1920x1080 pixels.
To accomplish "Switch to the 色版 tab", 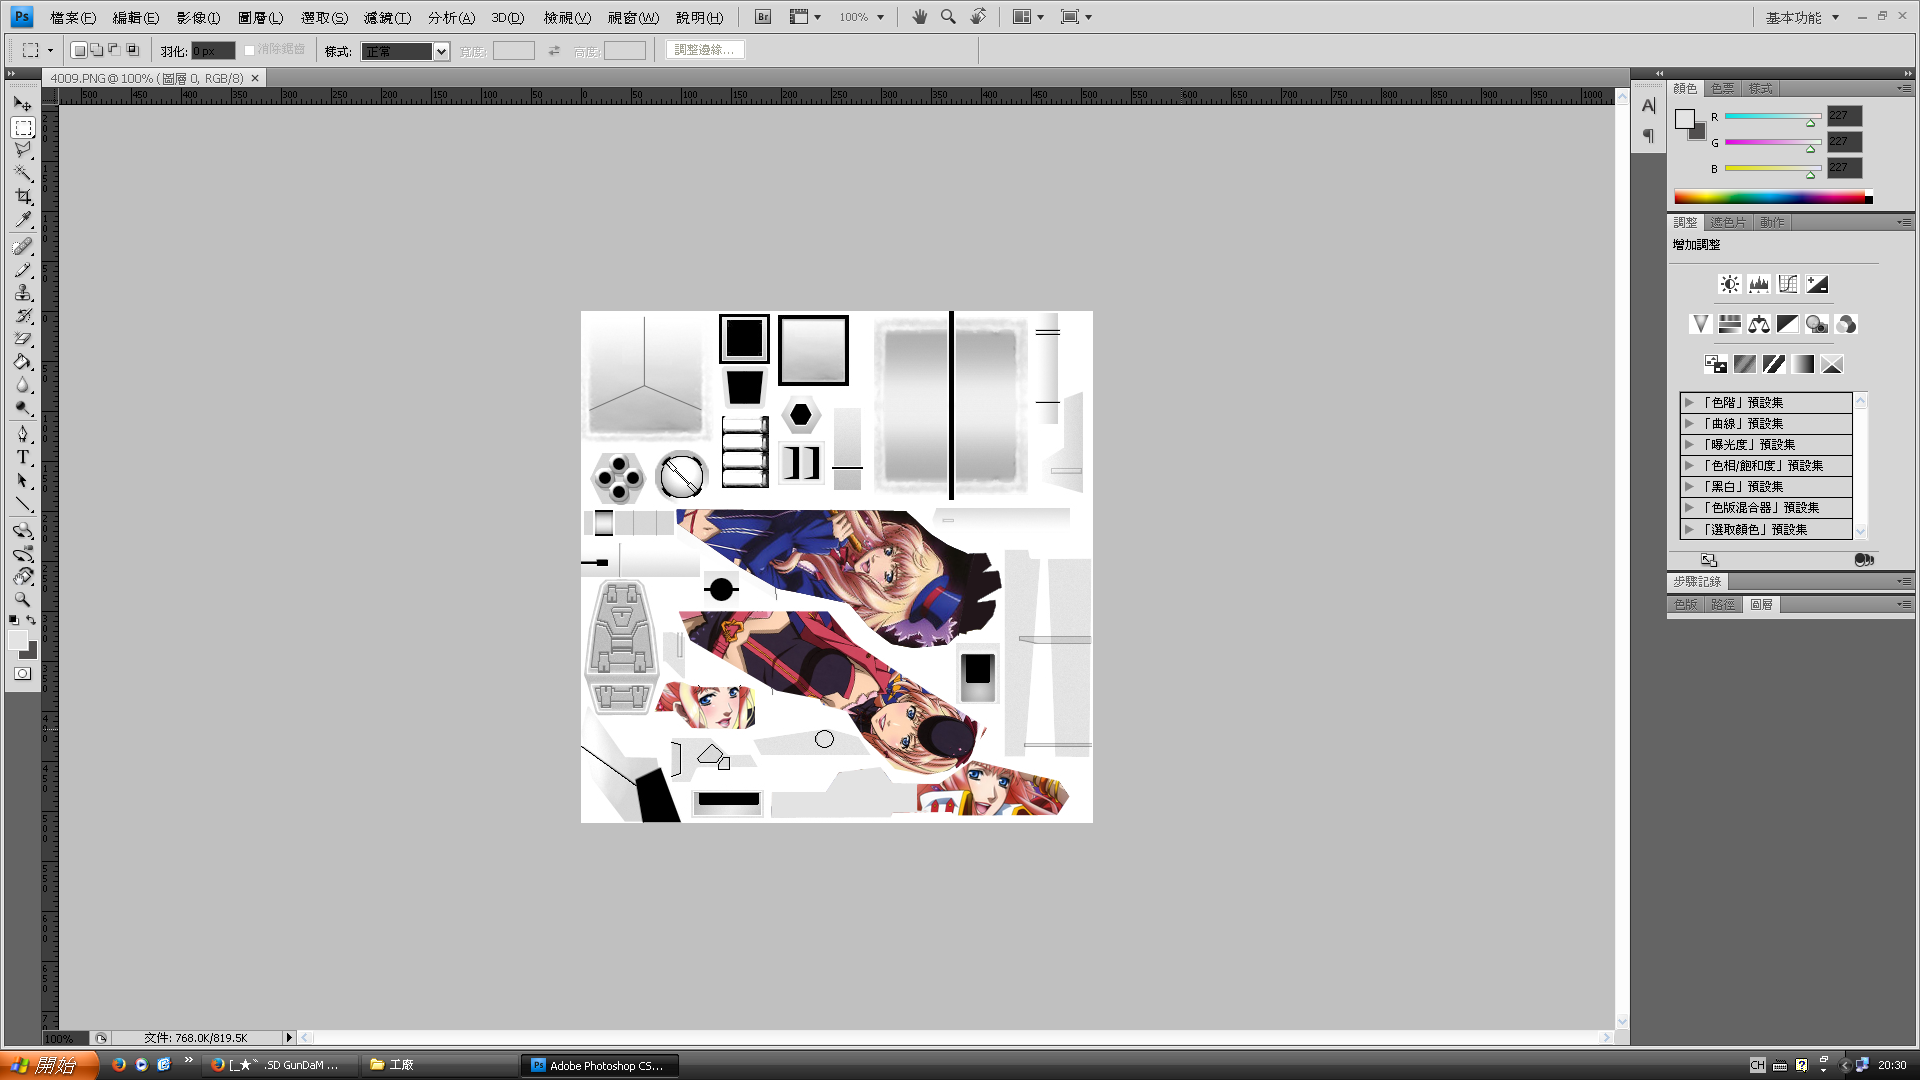I will pos(1685,604).
